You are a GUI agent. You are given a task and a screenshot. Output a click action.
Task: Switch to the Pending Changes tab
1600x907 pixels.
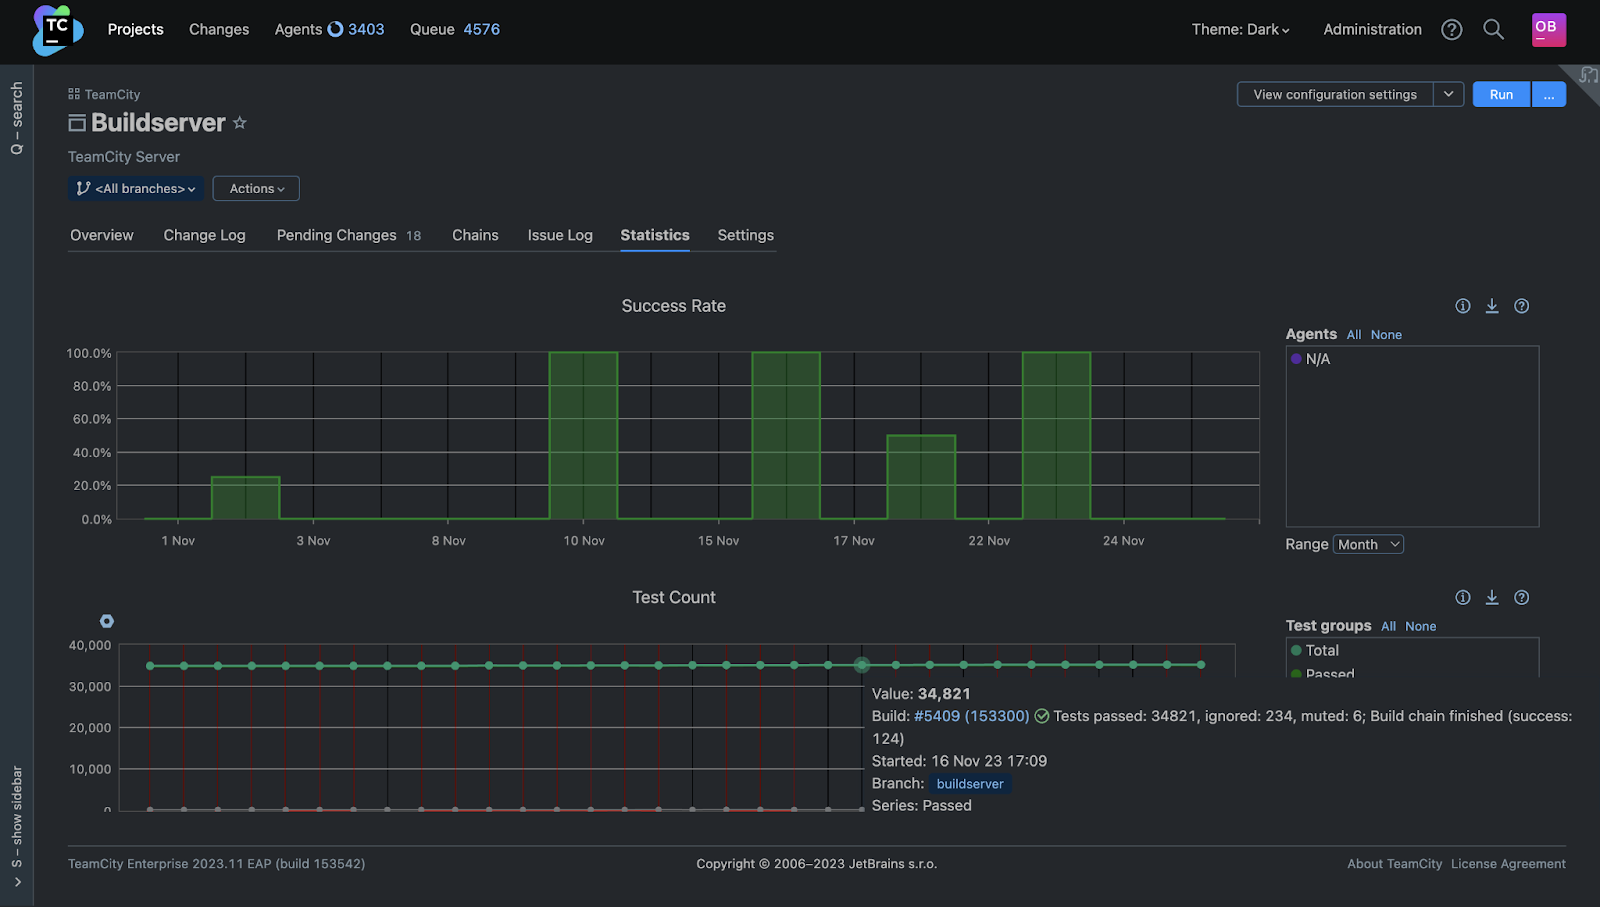349,235
